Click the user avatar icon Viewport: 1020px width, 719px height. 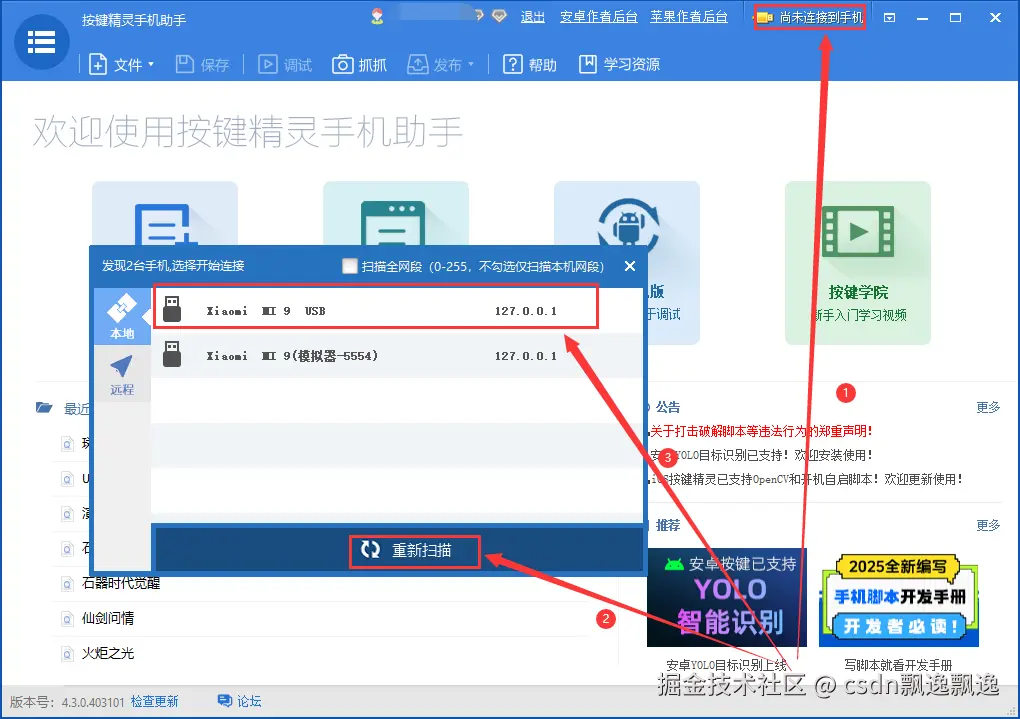coord(377,16)
